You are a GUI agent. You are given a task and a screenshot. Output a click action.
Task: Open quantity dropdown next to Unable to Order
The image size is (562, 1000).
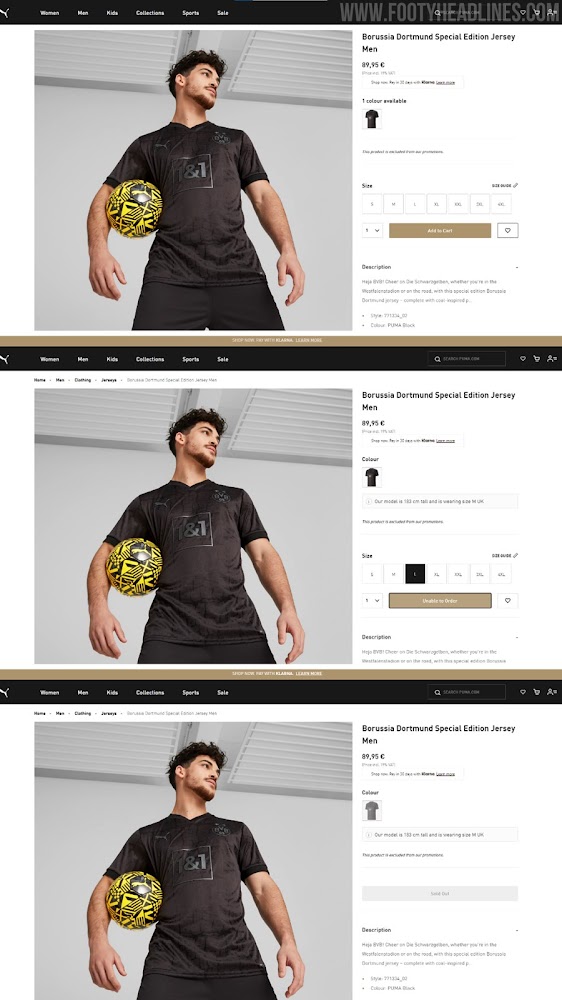[x=373, y=601]
